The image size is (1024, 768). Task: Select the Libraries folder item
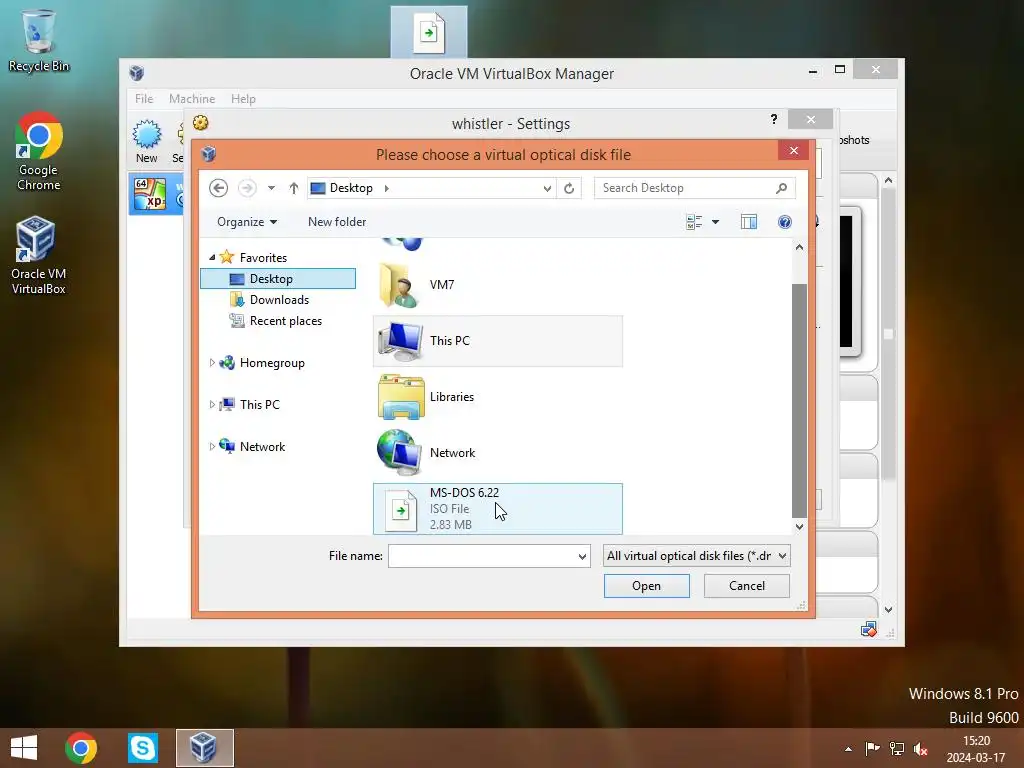(x=498, y=397)
